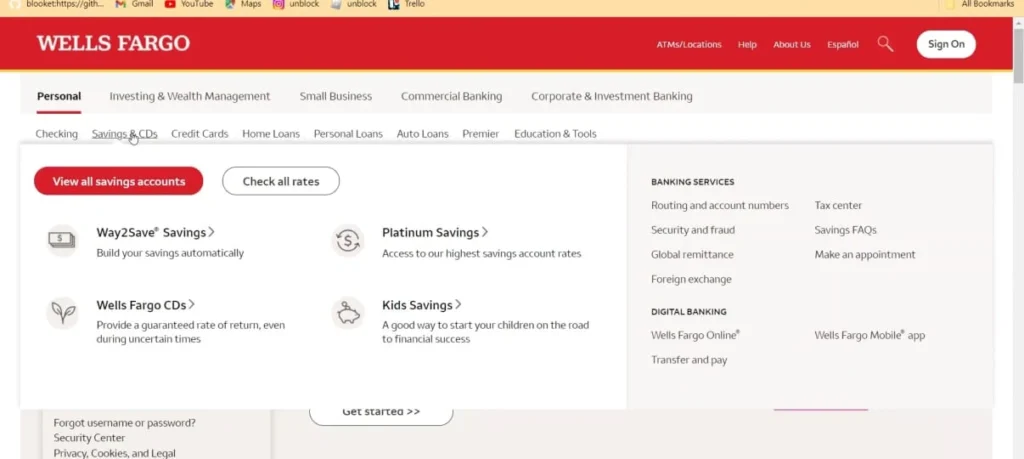This screenshot has height=459, width=1024.
Task: Open the All Bookmarks folder
Action: pyautogui.click(x=982, y=4)
